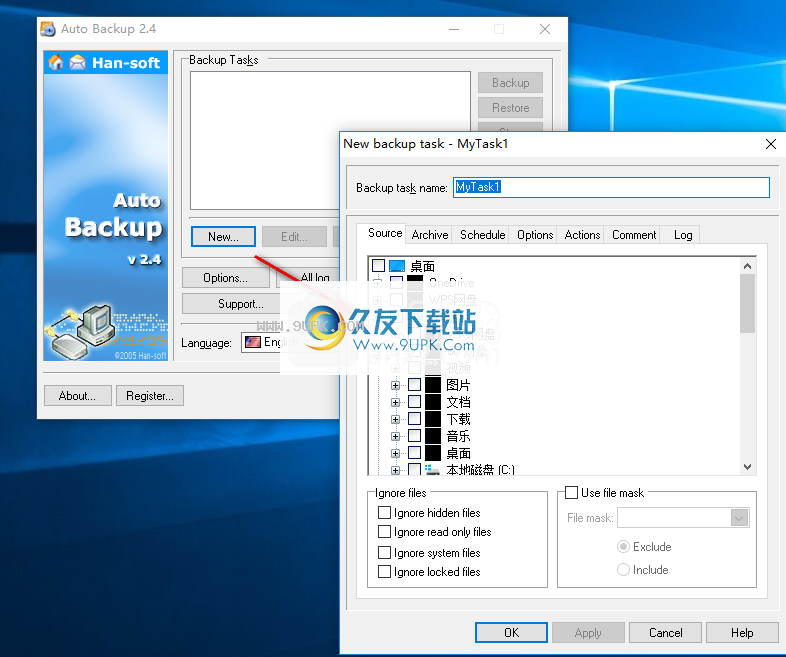This screenshot has height=657, width=786.
Task: Click Support... in Auto Backup window
Action: tap(241, 304)
